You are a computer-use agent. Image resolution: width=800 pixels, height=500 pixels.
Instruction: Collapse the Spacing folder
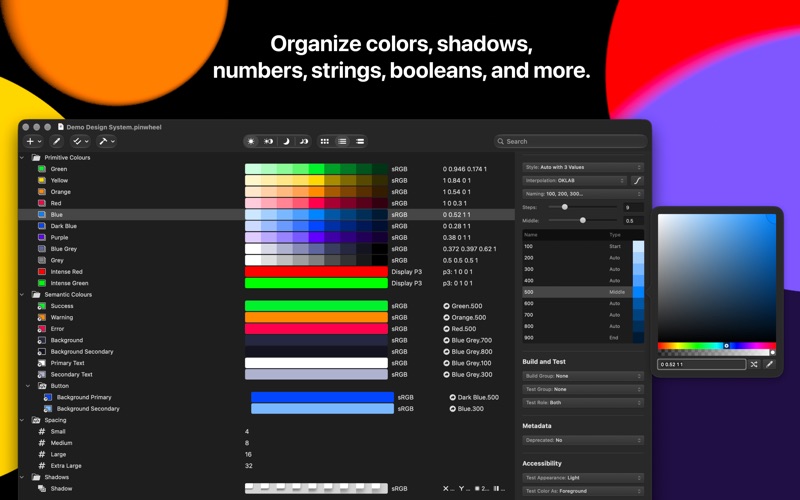[x=22, y=420]
